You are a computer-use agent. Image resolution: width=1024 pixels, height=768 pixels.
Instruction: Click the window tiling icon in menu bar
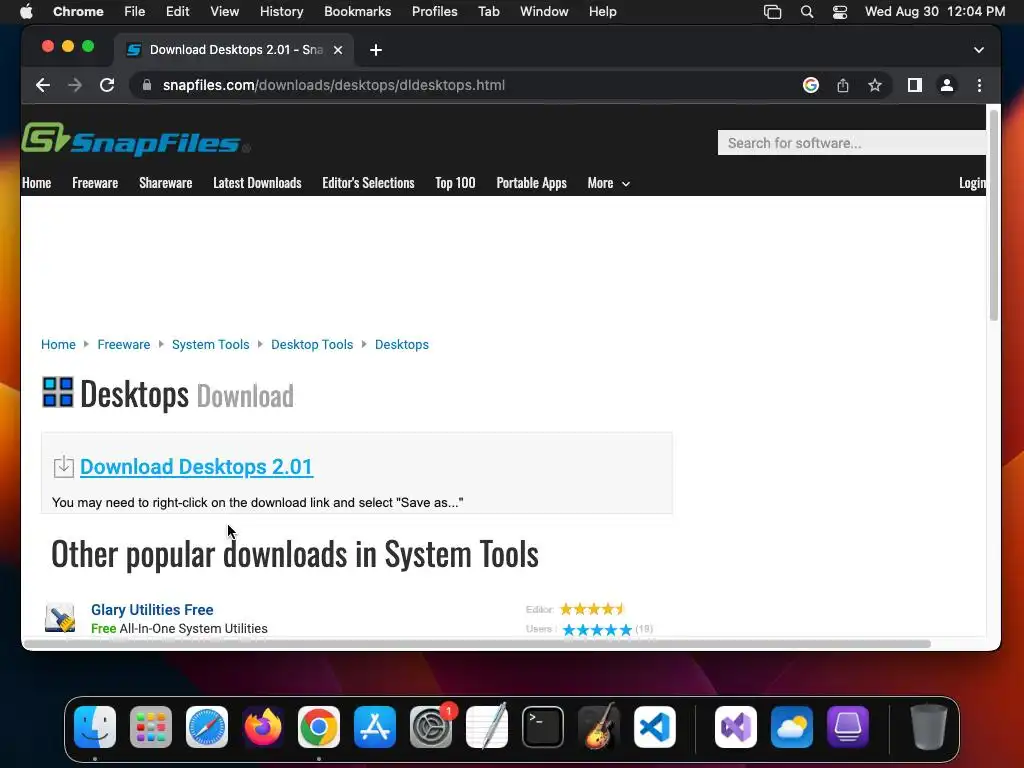point(773,12)
